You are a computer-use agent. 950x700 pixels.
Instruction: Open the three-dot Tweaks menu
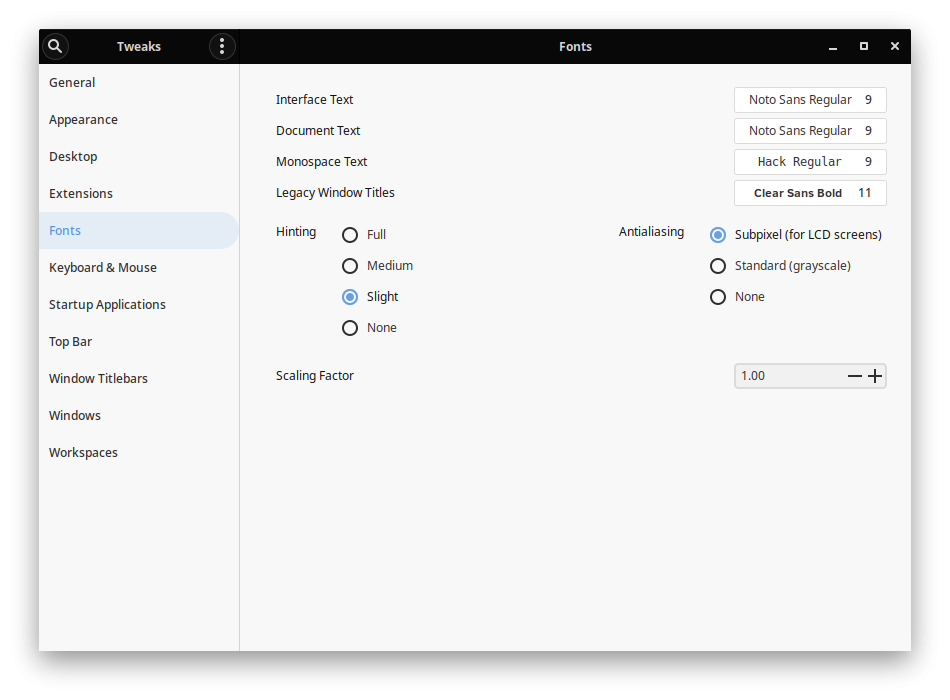tap(222, 46)
